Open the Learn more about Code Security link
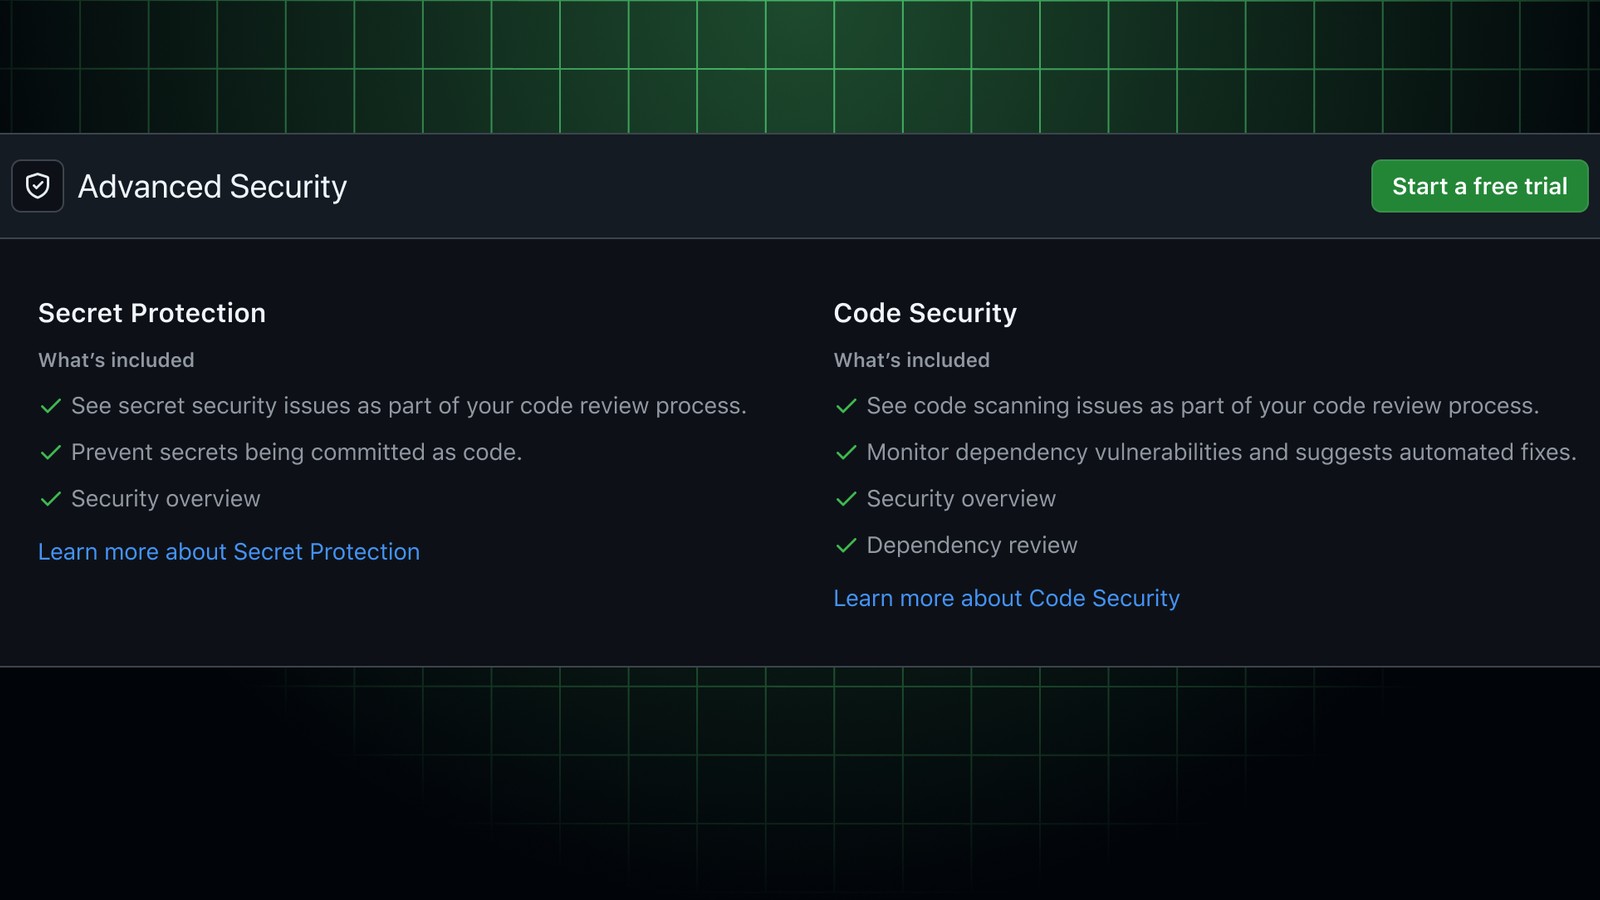The width and height of the screenshot is (1600, 900). point(1006,598)
